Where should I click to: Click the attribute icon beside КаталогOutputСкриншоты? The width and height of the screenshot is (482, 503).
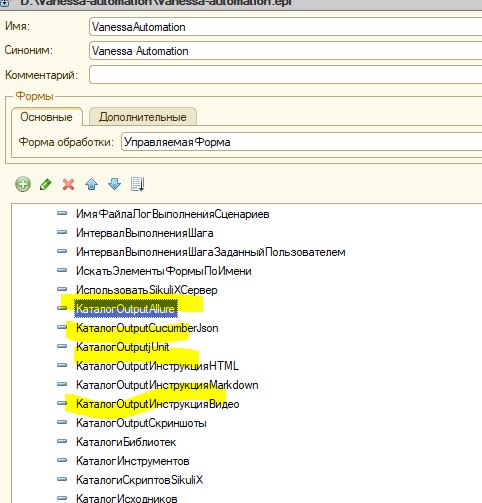point(62,422)
